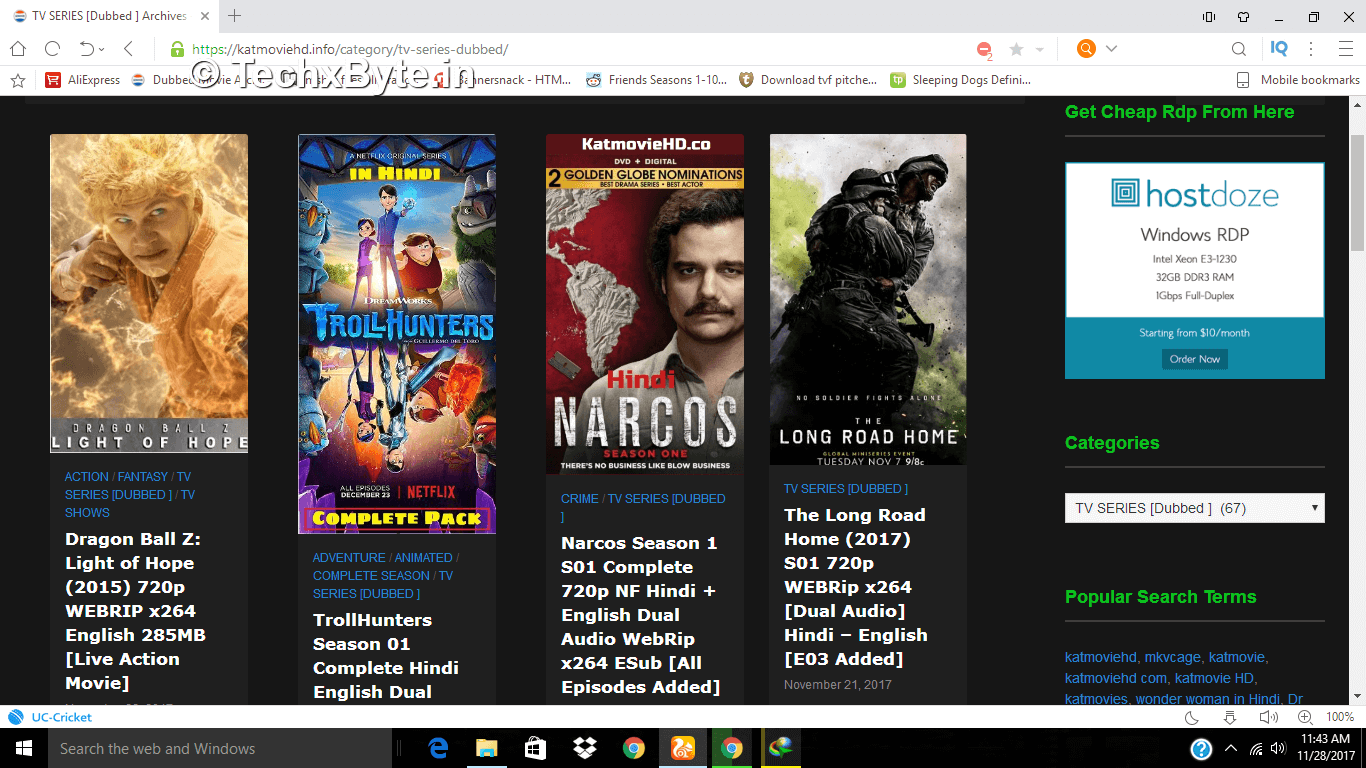Open the Dragon Ball Z poster thumbnail
Screen dimensions: 1366x768
149,293
